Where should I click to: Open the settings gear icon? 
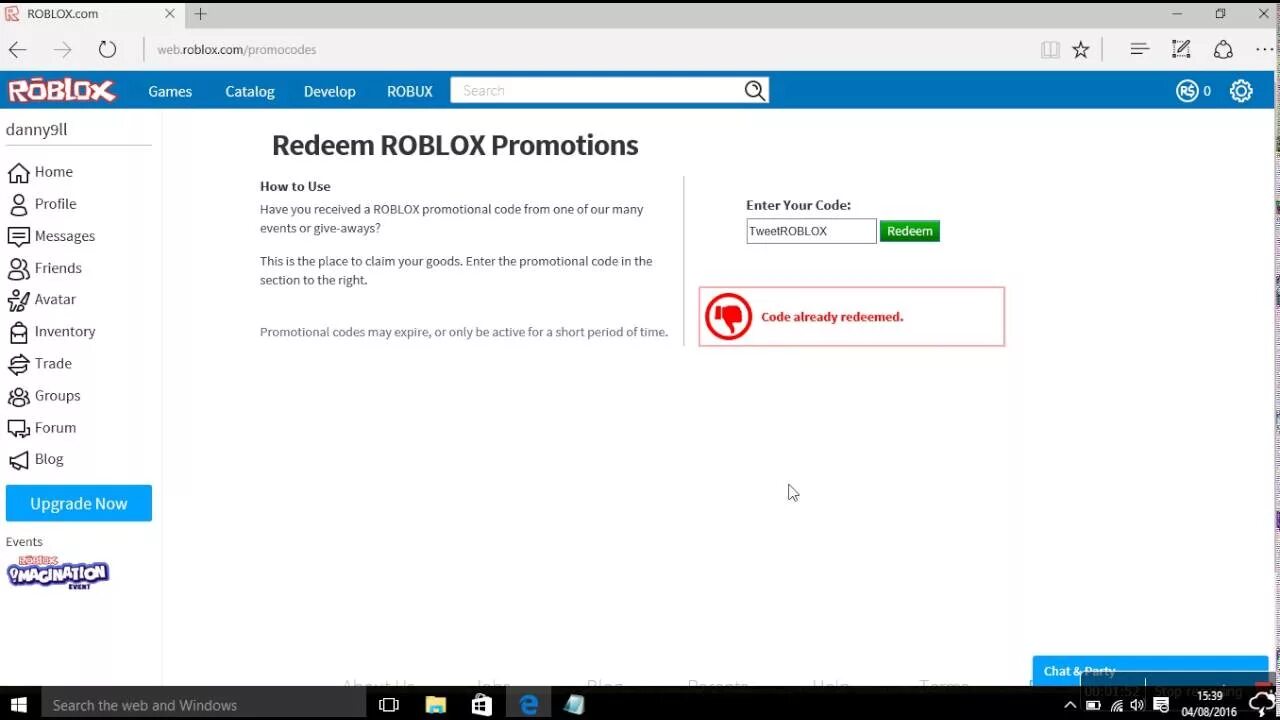[1241, 91]
